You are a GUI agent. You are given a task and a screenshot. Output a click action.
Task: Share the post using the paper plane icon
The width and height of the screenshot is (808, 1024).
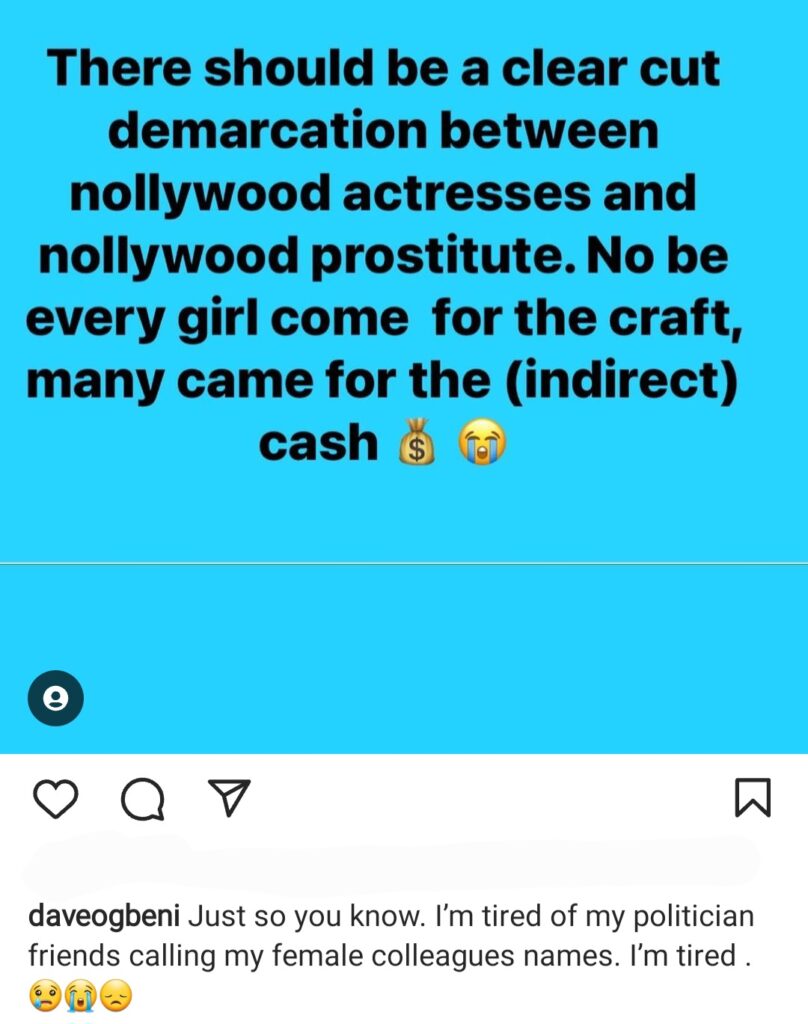click(229, 797)
